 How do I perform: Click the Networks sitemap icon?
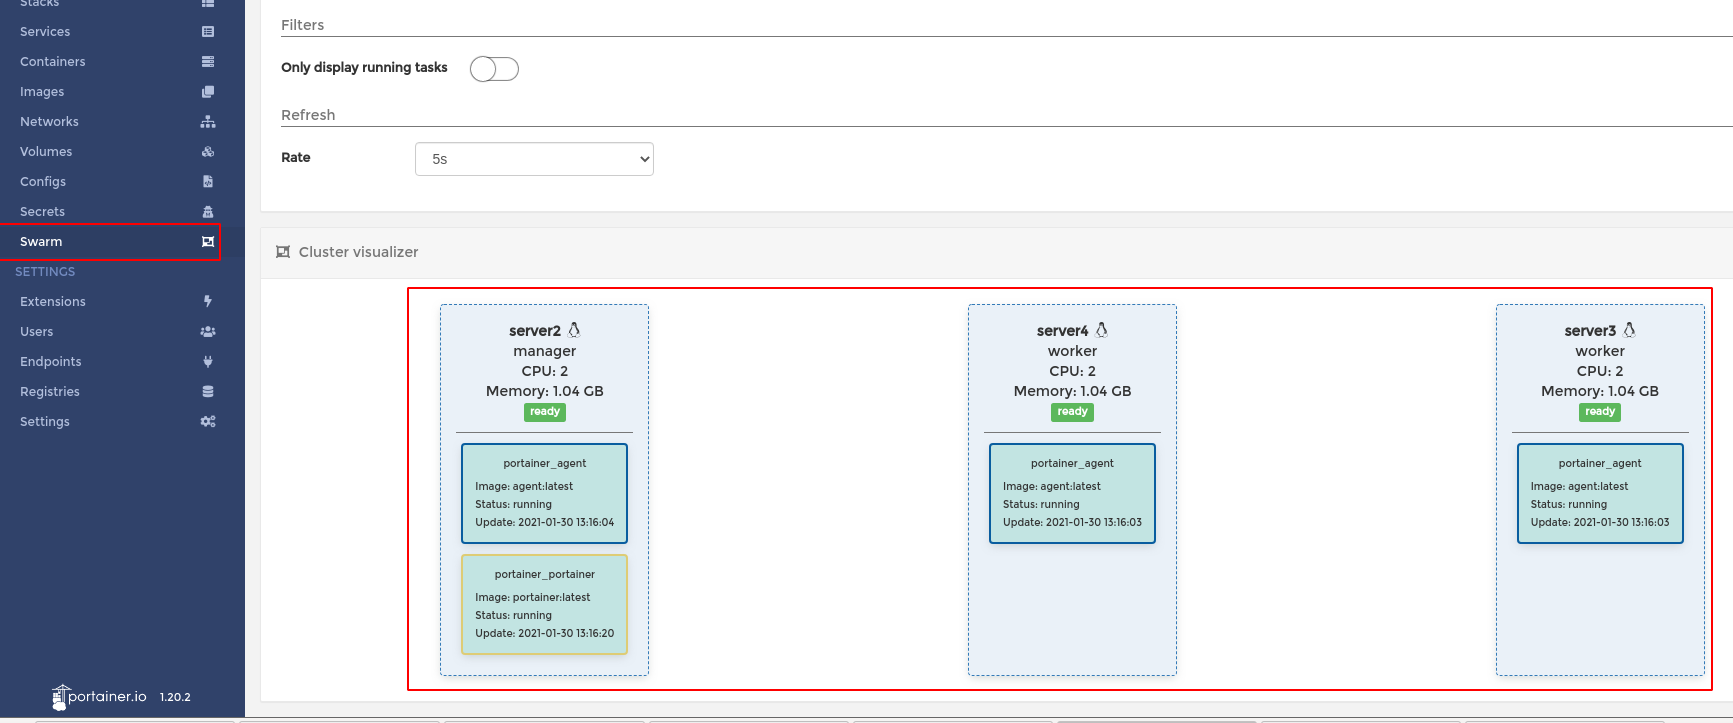(x=208, y=122)
